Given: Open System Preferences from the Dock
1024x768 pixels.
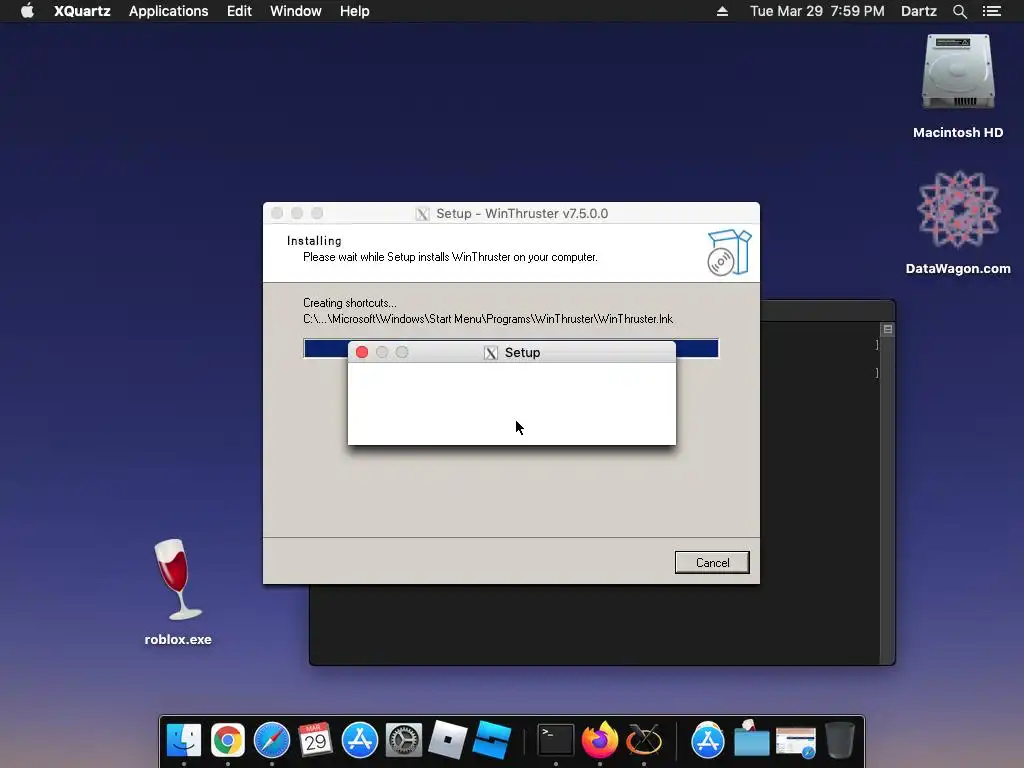Looking at the screenshot, I should (404, 740).
